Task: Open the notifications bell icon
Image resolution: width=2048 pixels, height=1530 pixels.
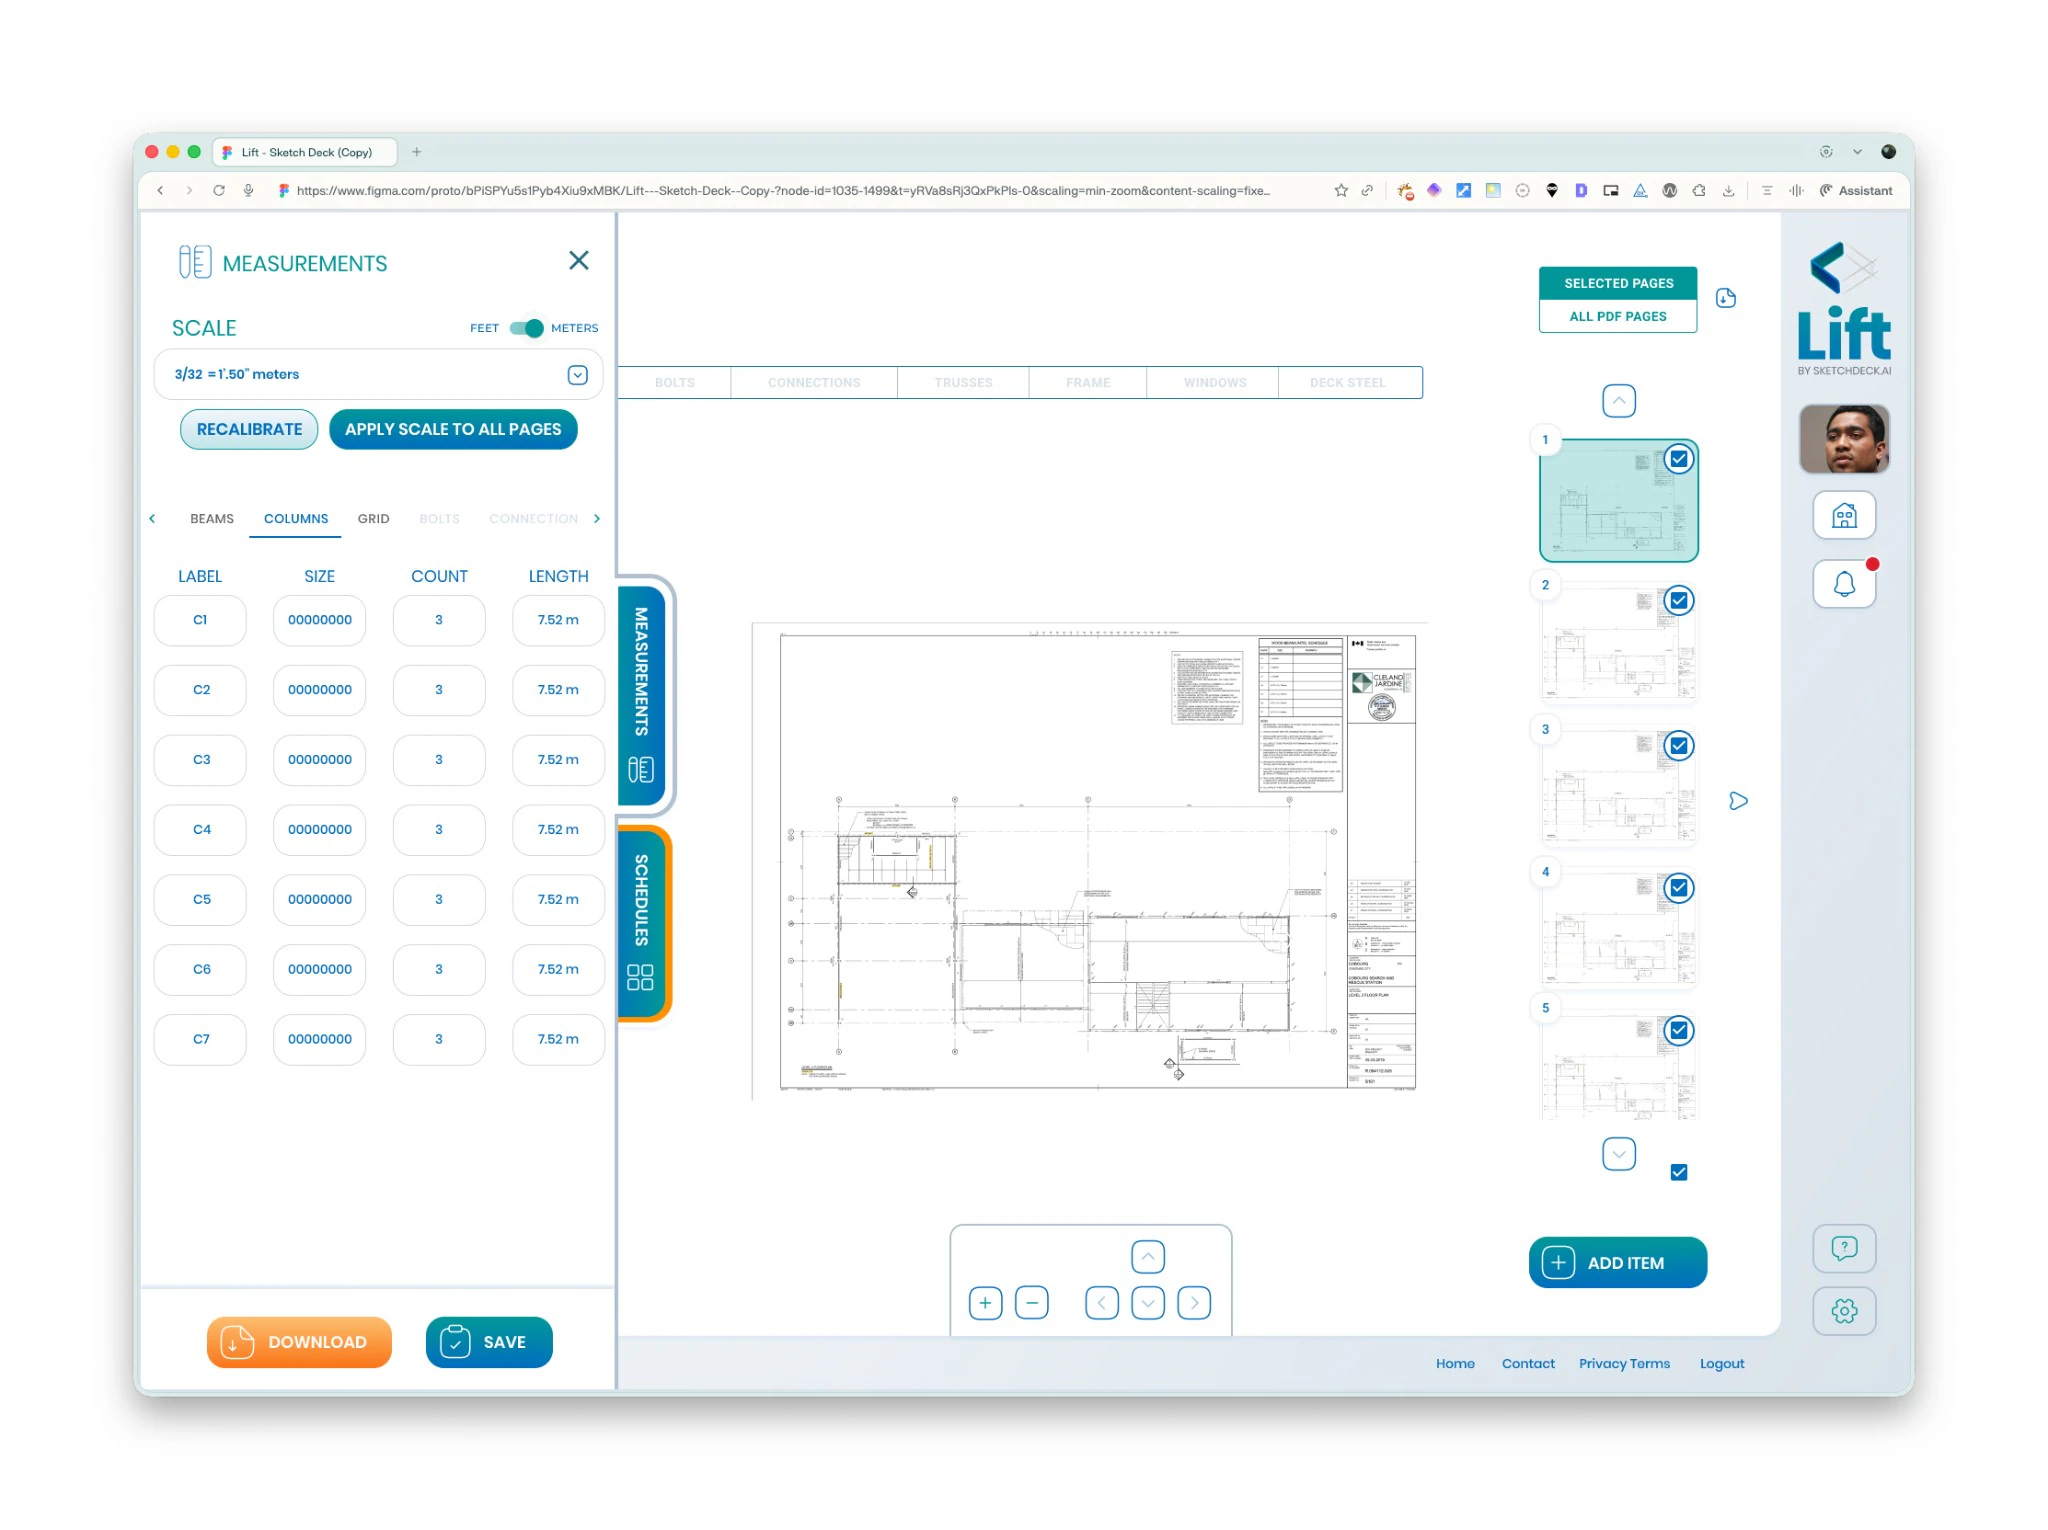Action: [x=1844, y=584]
